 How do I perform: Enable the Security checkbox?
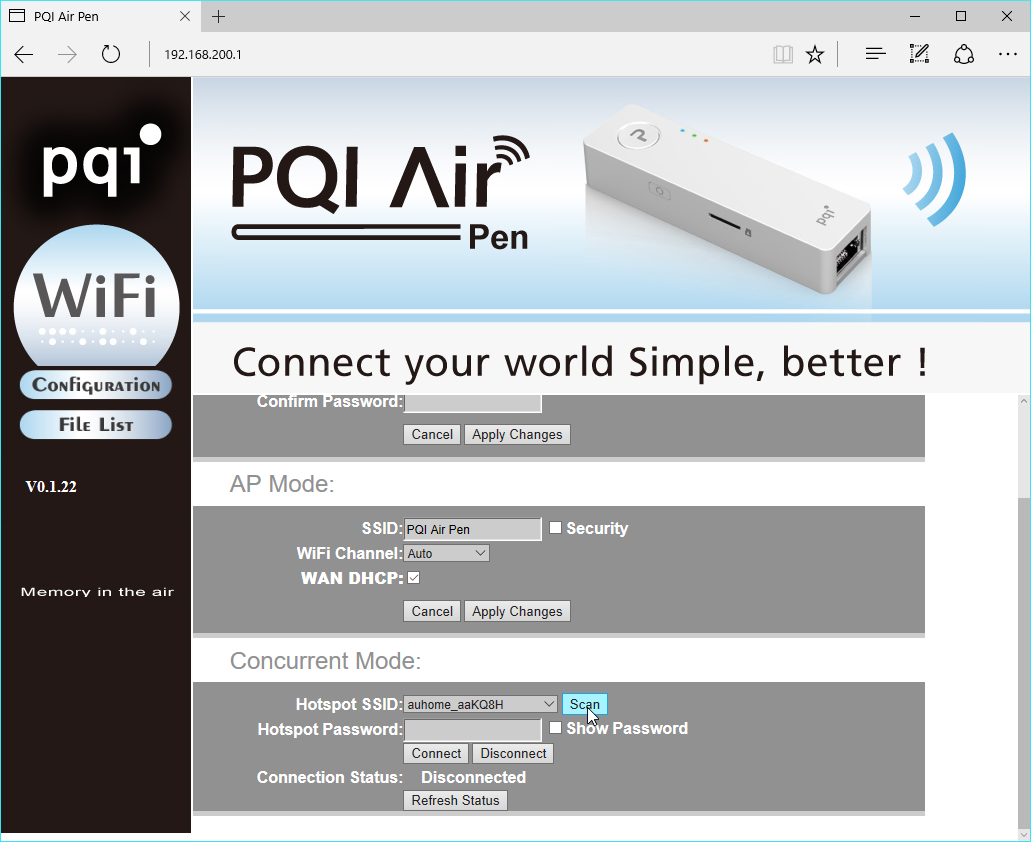coord(556,528)
